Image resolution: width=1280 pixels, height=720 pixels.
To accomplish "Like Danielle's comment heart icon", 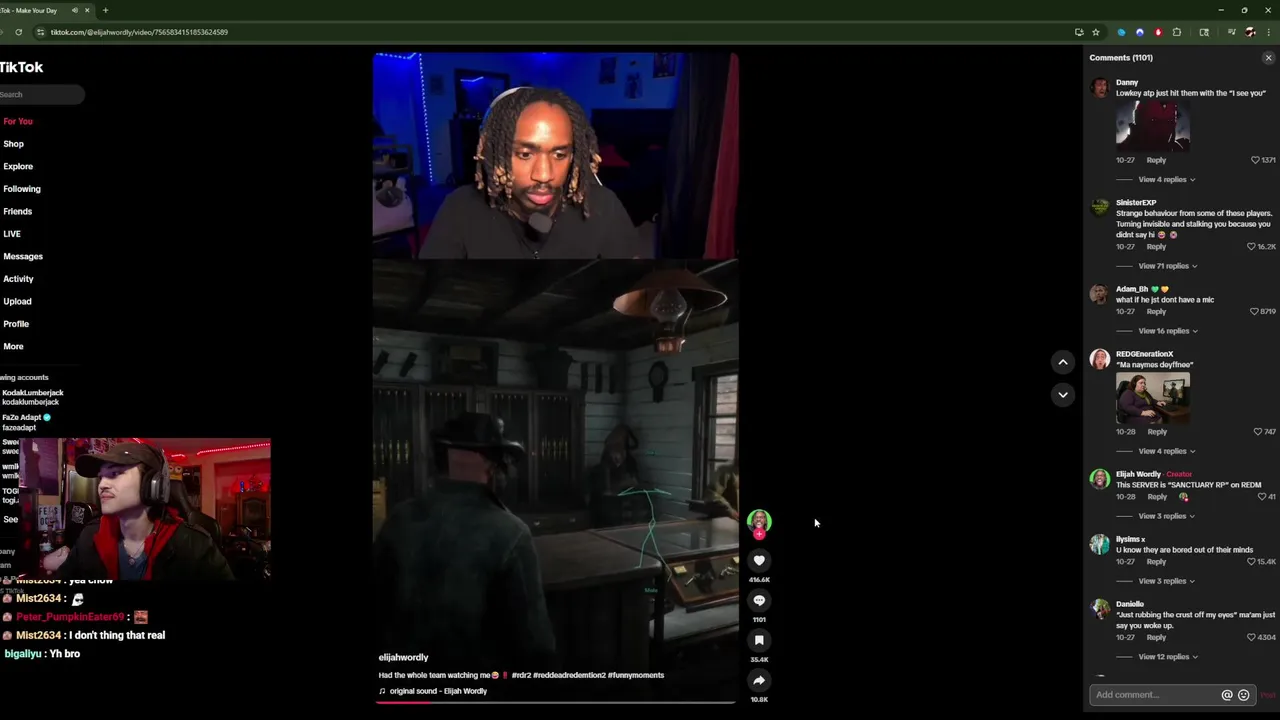I will (1252, 638).
